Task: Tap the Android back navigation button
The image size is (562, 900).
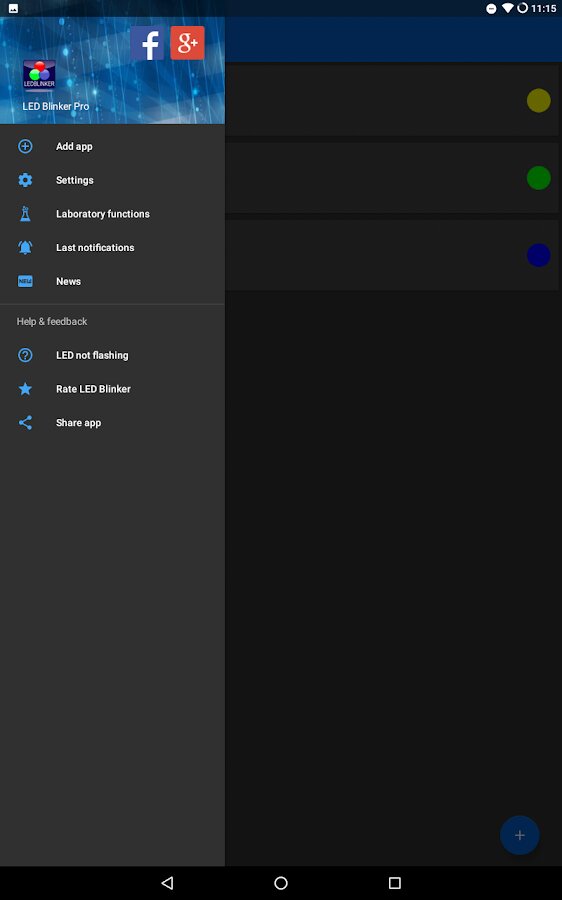Action: (167, 883)
